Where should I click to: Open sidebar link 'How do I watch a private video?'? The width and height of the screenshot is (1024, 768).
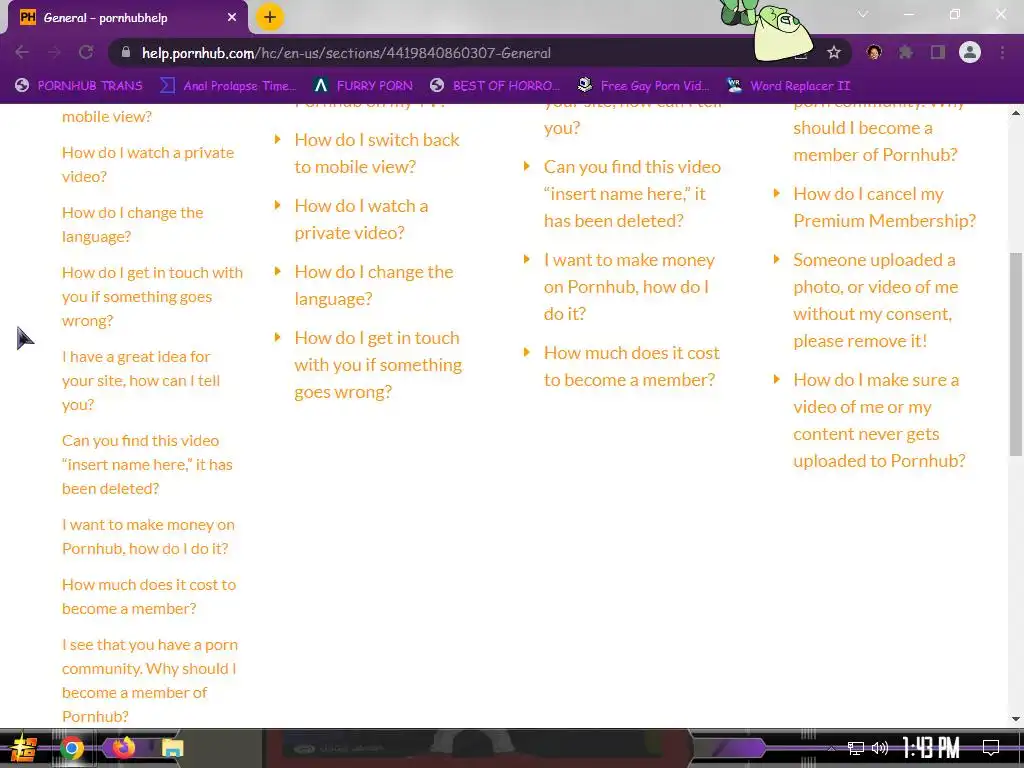148,165
